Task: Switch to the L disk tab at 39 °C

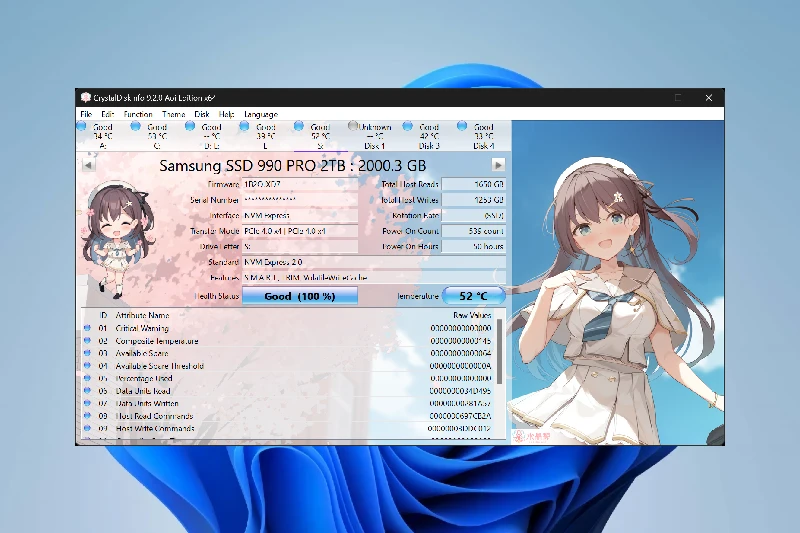Action: pyautogui.click(x=265, y=136)
